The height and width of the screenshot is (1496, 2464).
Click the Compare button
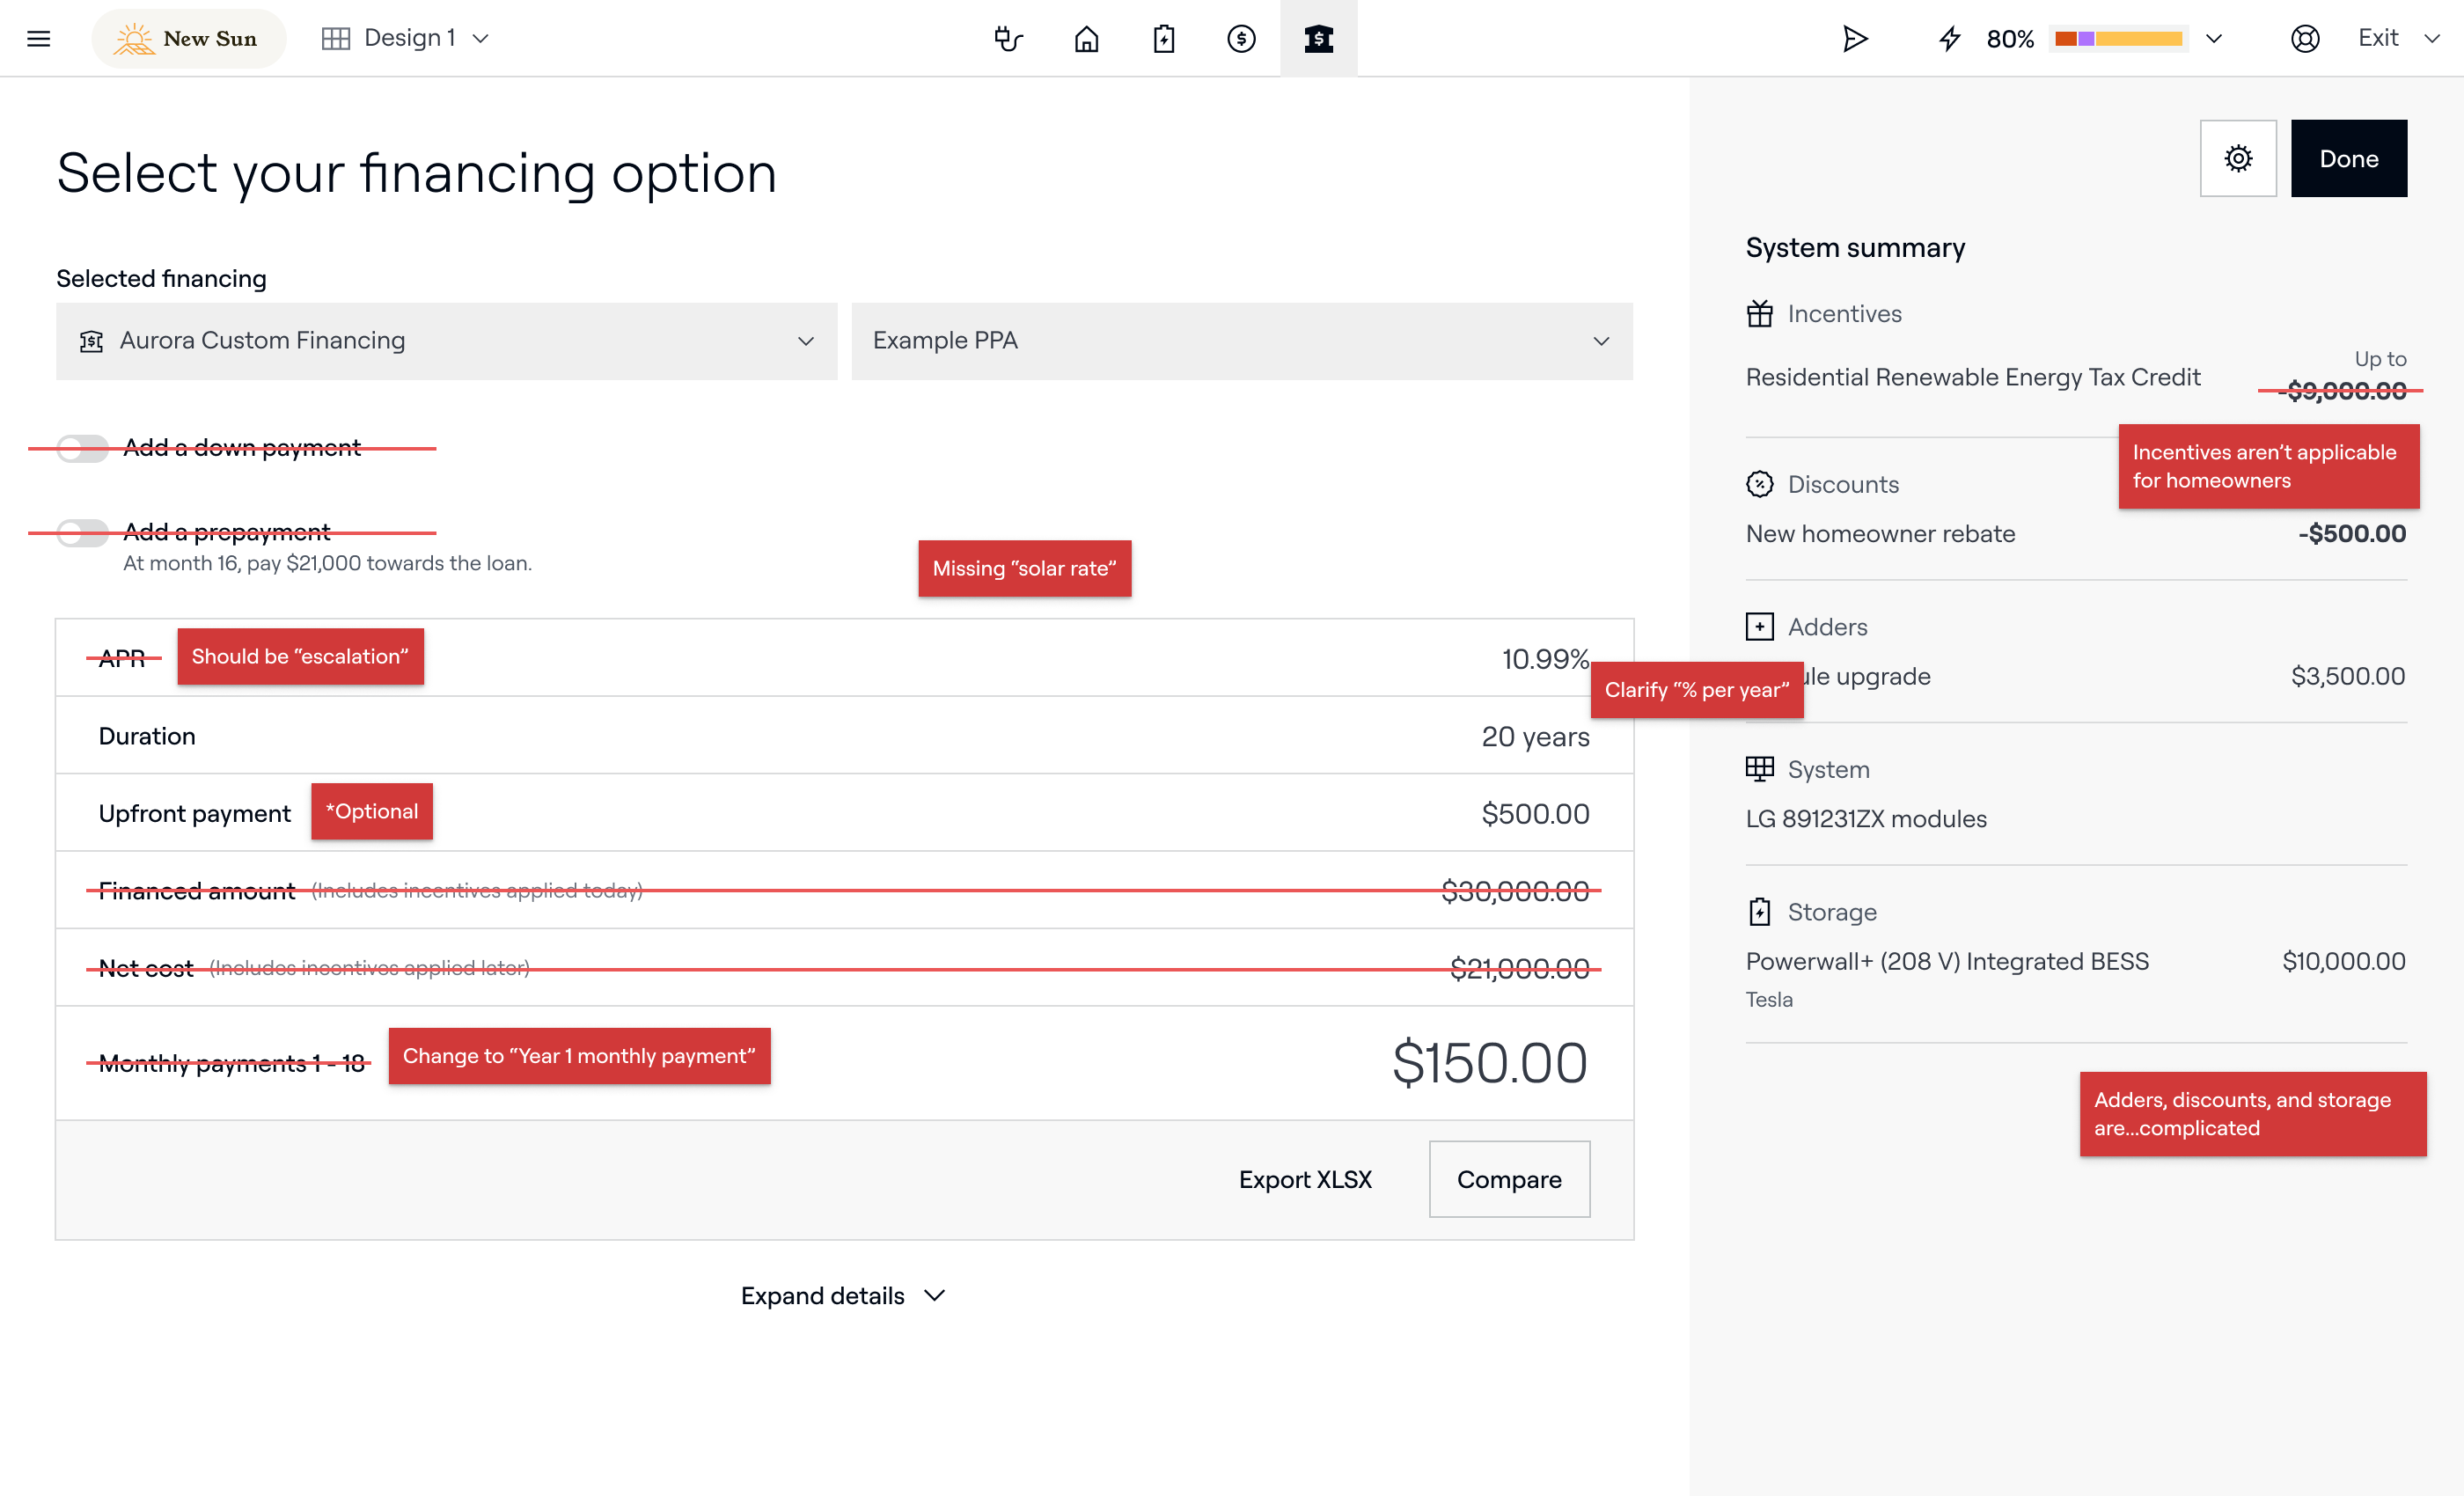(1508, 1179)
